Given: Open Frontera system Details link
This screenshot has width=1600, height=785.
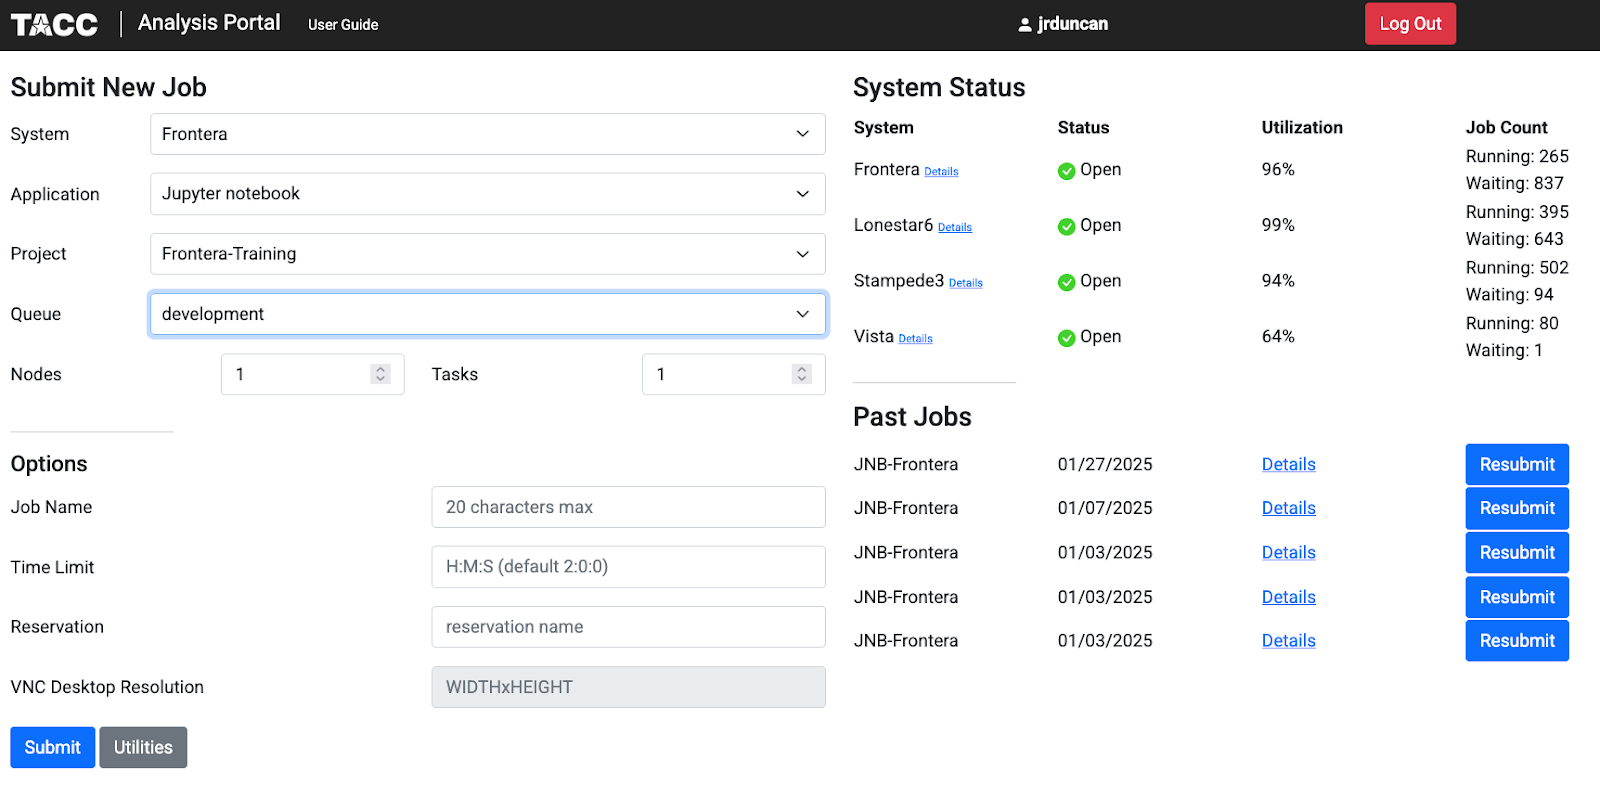Looking at the screenshot, I should tap(941, 172).
